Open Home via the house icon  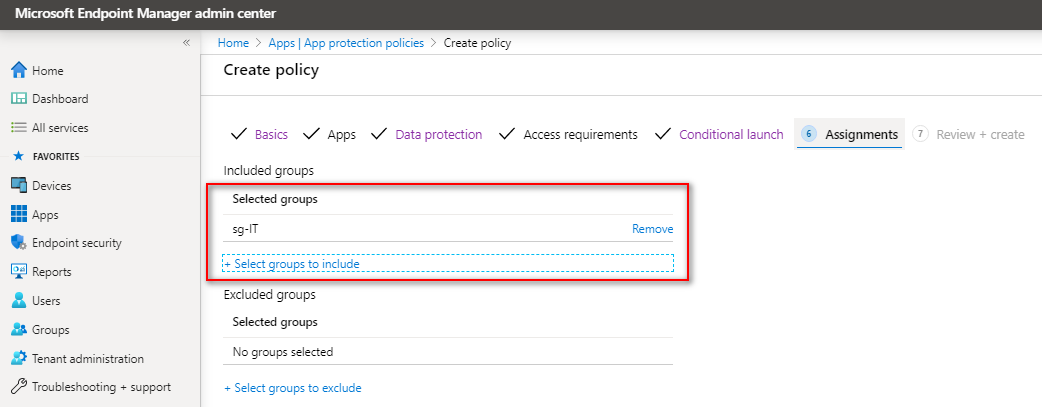coord(19,70)
